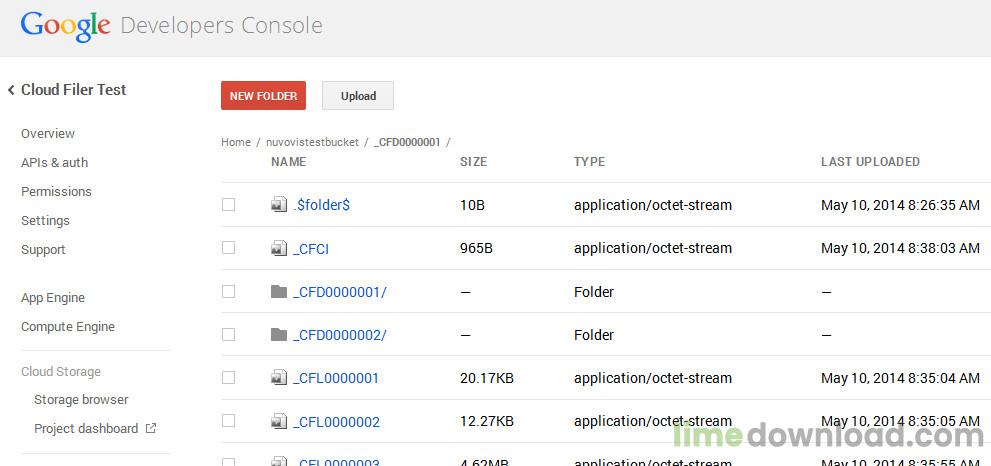Click the folder icon for _CFD0000002/
Screen dimensions: 991x466
[279, 334]
